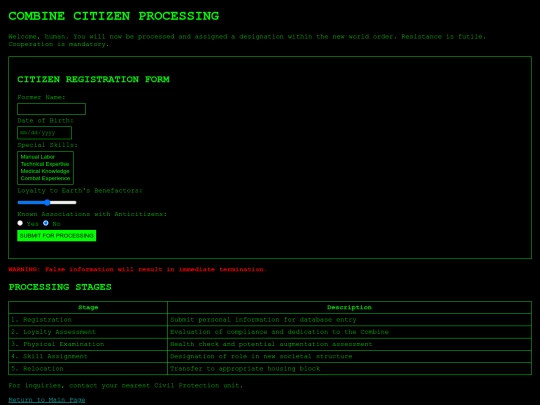This screenshot has height=405, width=540.
Task: Click the '3. Physical Examination' cell
Action: click(88, 344)
